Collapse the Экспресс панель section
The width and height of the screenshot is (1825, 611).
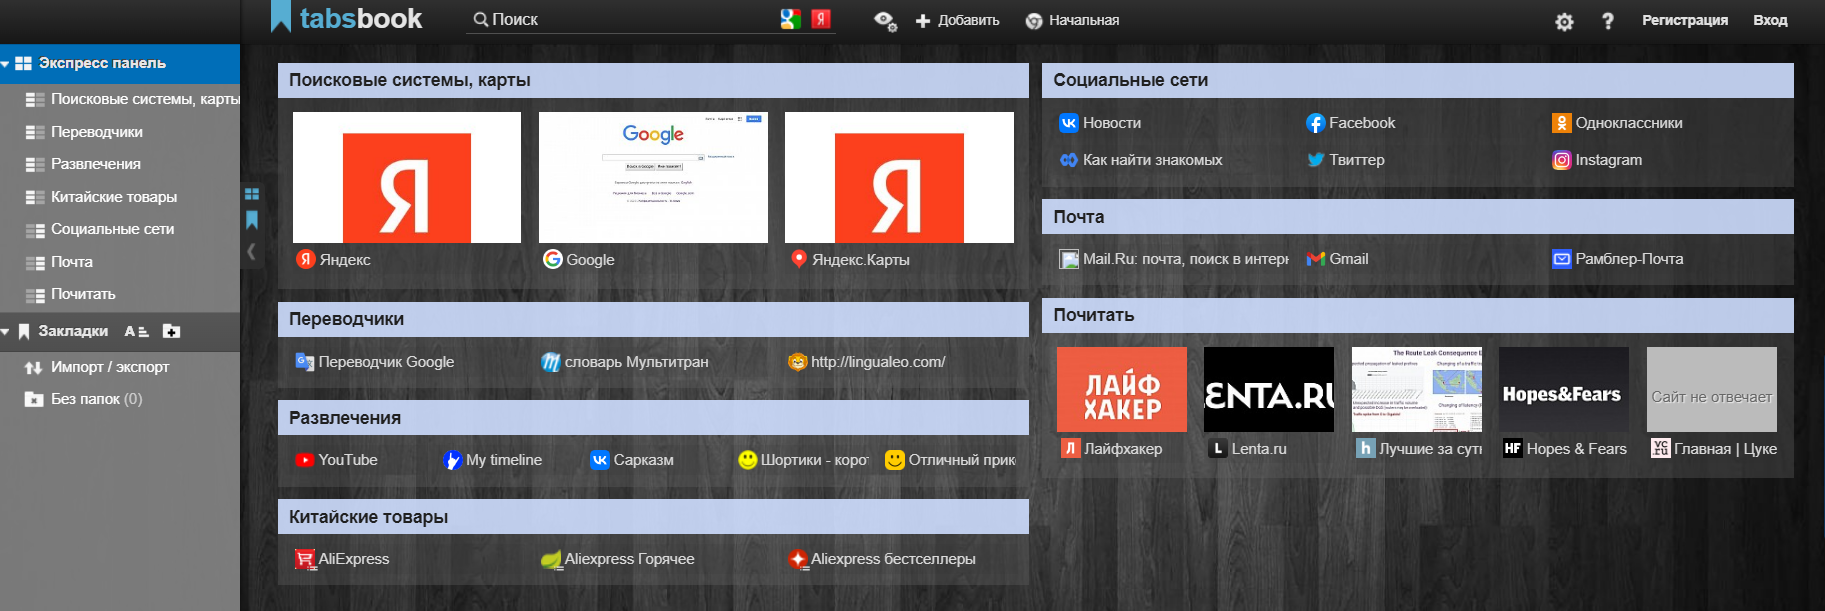click(6, 63)
